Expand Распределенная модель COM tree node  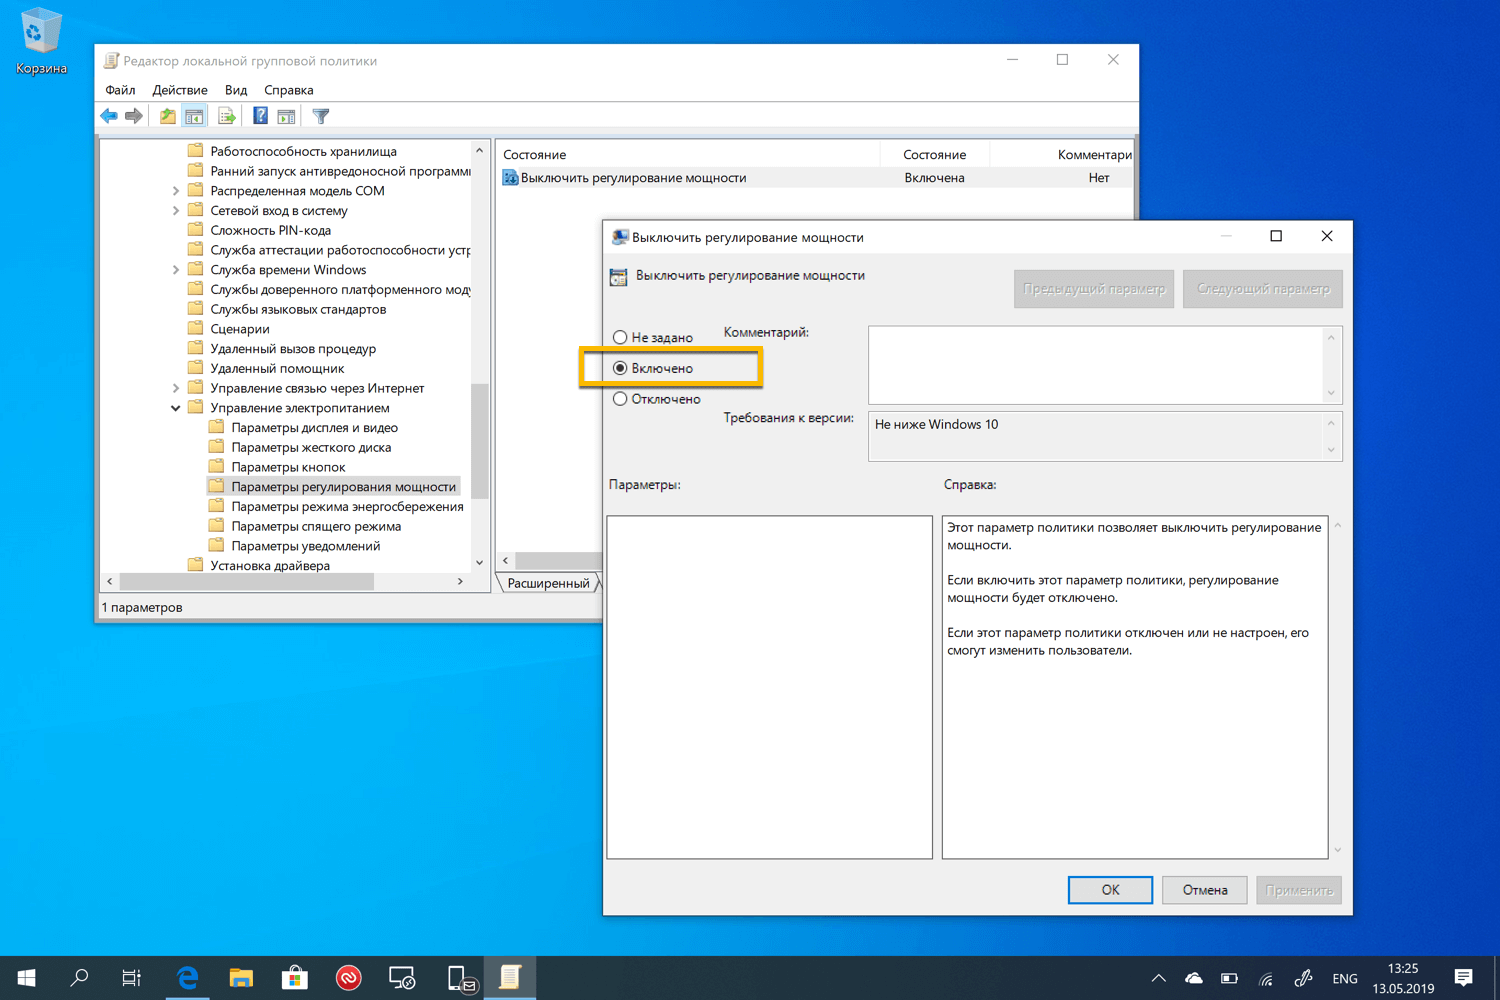tap(176, 191)
